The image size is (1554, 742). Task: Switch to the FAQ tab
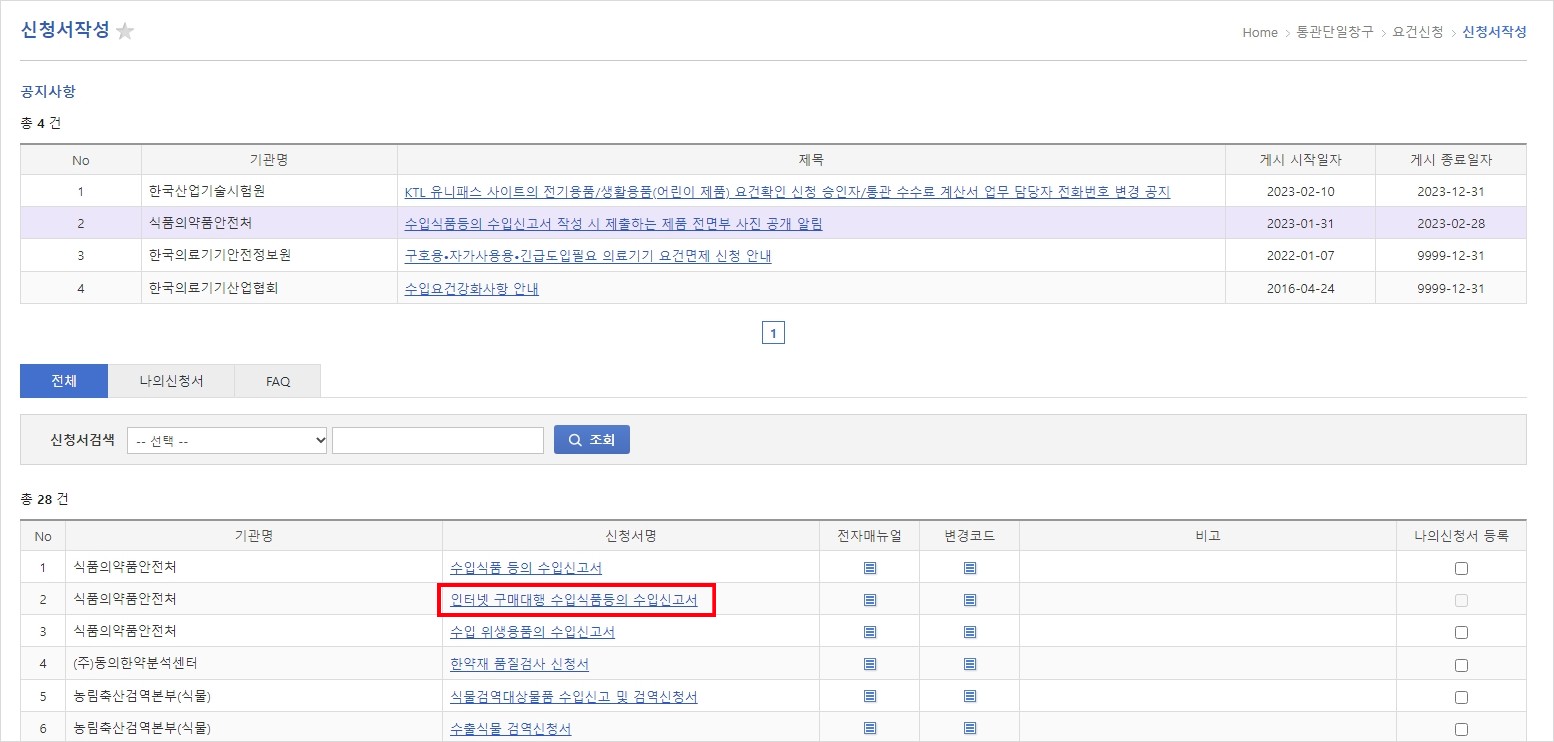click(278, 381)
